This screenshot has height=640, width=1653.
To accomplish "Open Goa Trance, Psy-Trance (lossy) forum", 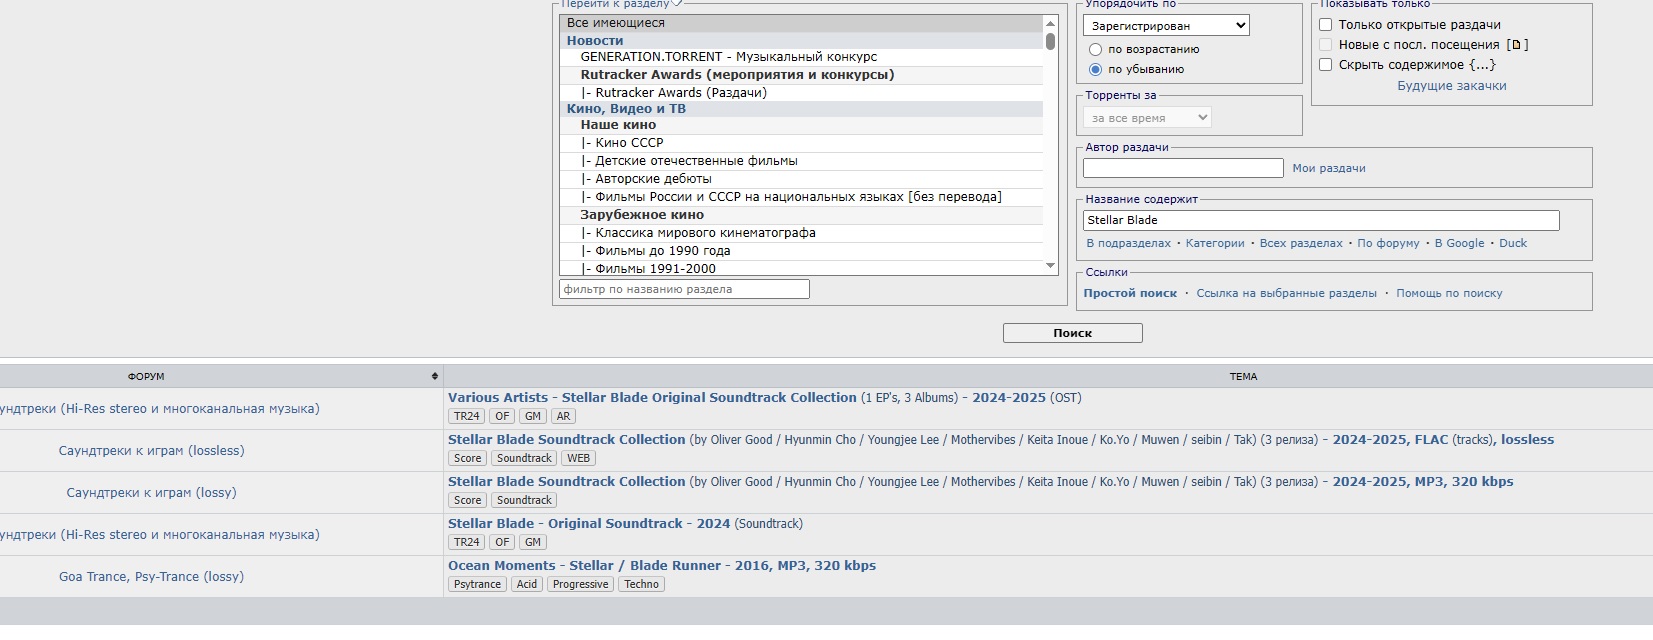I will [x=151, y=577].
